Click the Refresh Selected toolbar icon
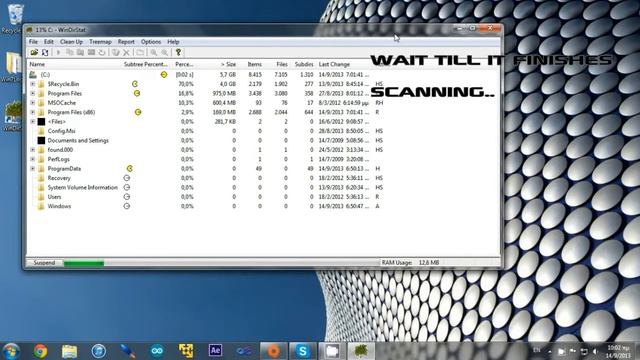Viewport: 640px width, 360px height. click(x=102, y=52)
